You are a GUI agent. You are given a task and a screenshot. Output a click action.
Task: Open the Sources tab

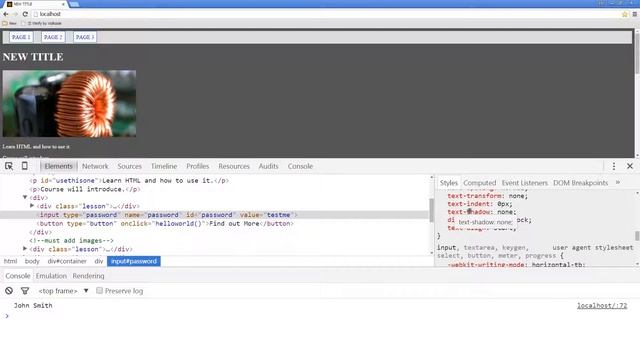[x=129, y=166]
